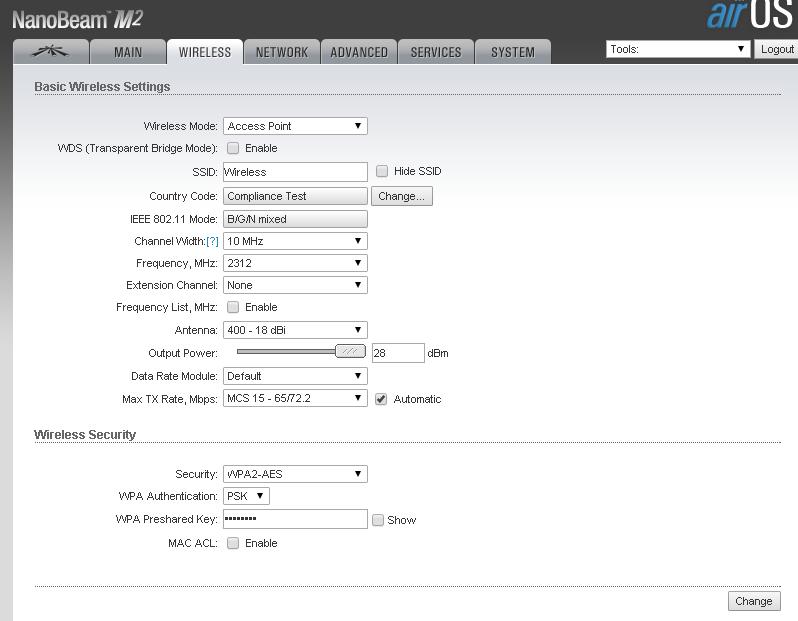Click the SSID input field

[x=295, y=172]
